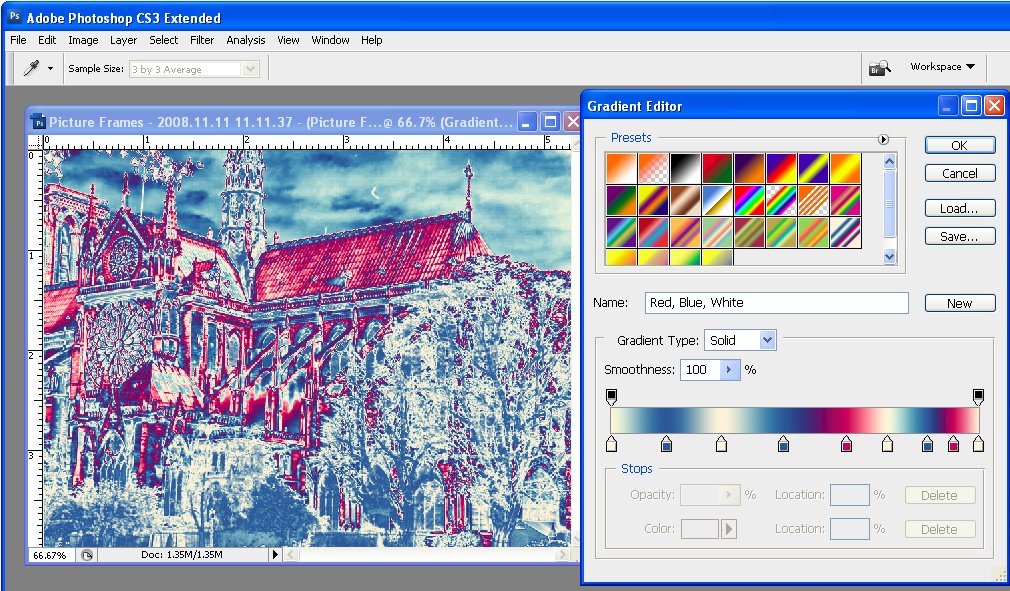1010x591 pixels.
Task: Open the File menu
Action: (18, 40)
